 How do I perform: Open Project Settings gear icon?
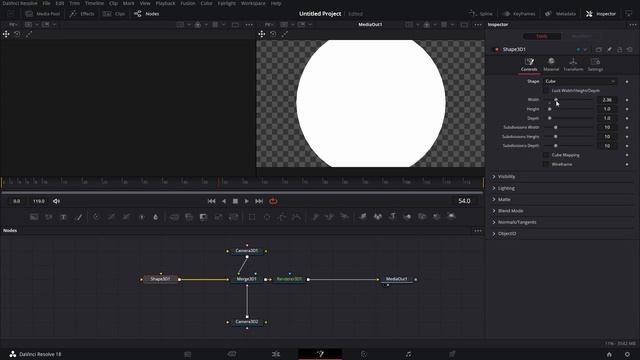click(627, 354)
